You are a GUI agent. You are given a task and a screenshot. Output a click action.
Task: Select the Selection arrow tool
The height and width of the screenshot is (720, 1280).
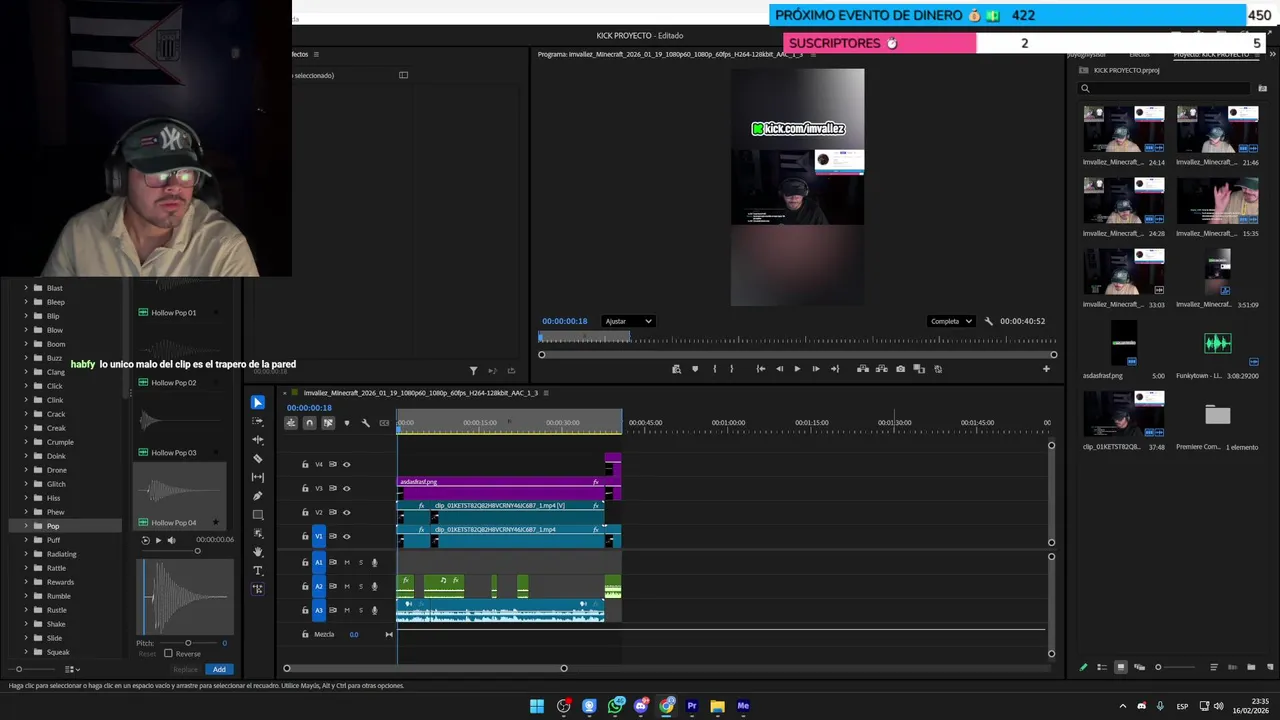pos(257,402)
